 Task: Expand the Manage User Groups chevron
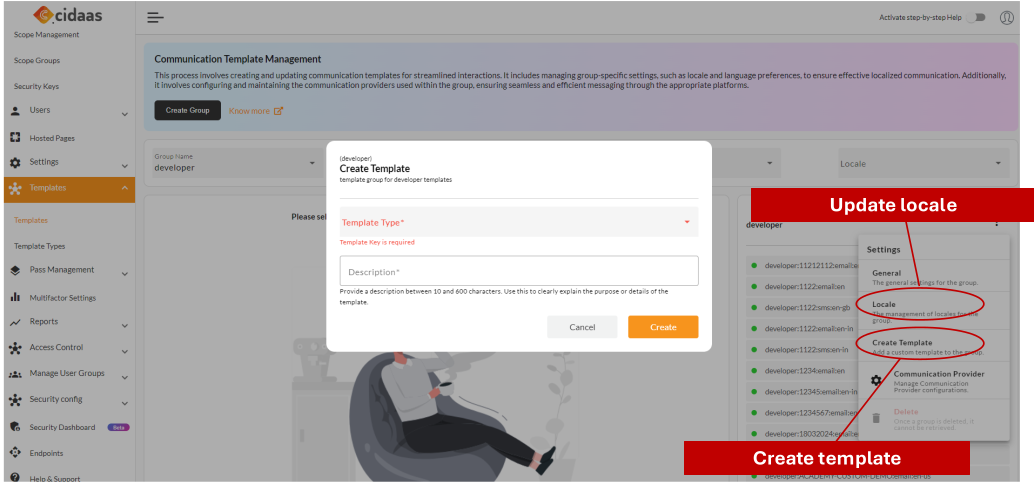125,377
